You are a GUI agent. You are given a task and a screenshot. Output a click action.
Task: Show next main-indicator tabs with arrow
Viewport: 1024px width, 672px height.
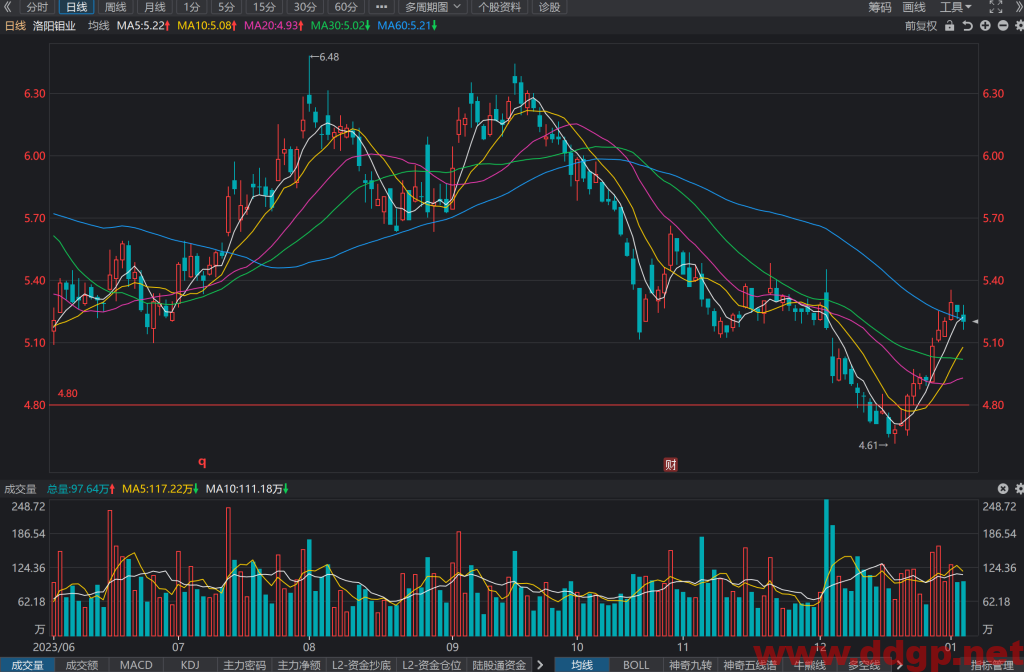pyautogui.click(x=899, y=665)
